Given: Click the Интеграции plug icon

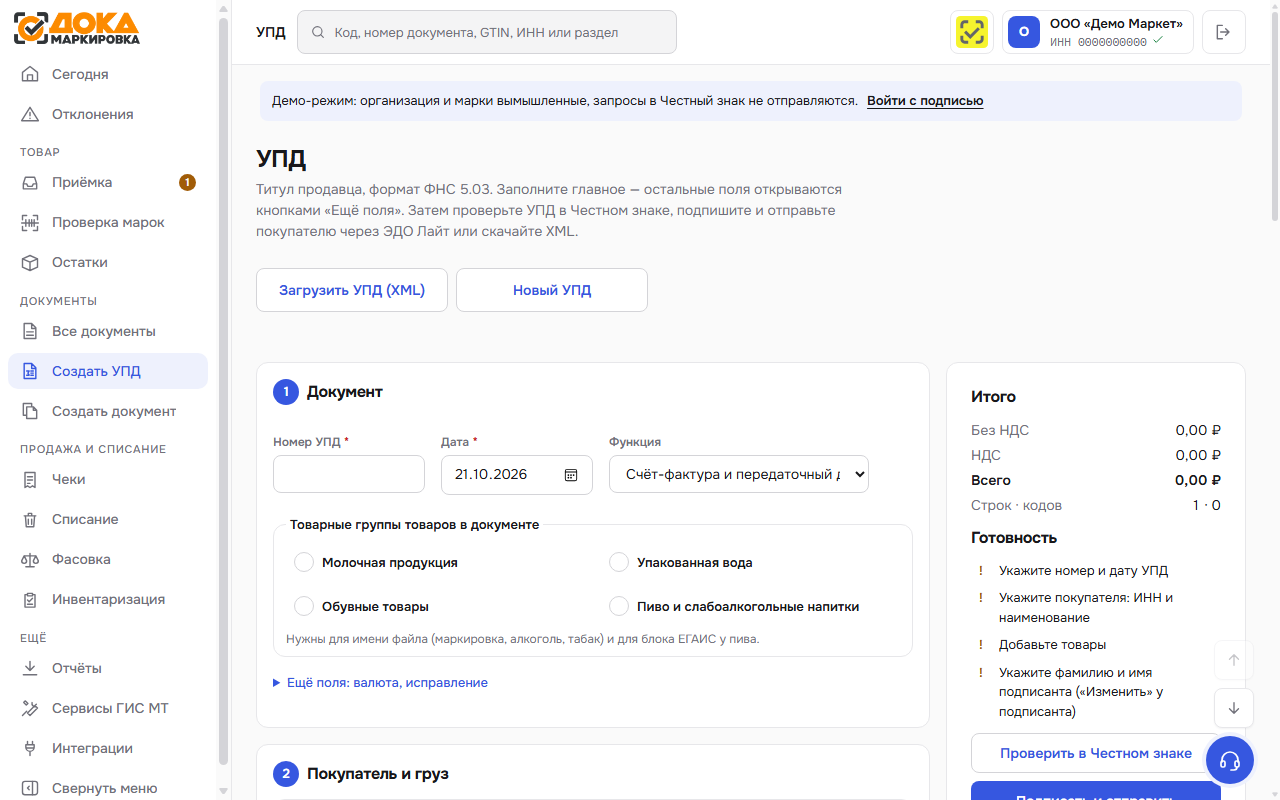Looking at the screenshot, I should 30,748.
